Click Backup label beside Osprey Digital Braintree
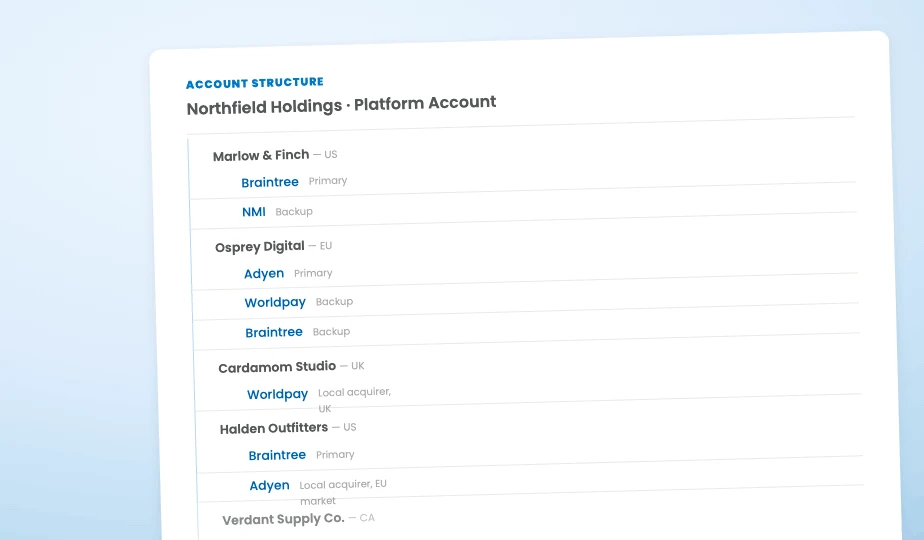 coord(331,331)
